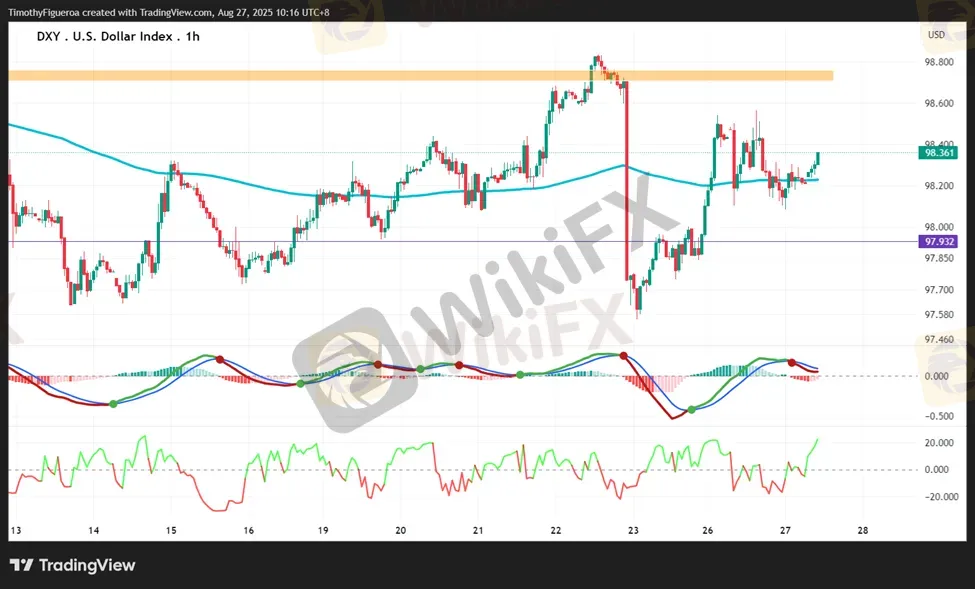
Task: Click the 98.800 price axis value
Action: pos(939,62)
